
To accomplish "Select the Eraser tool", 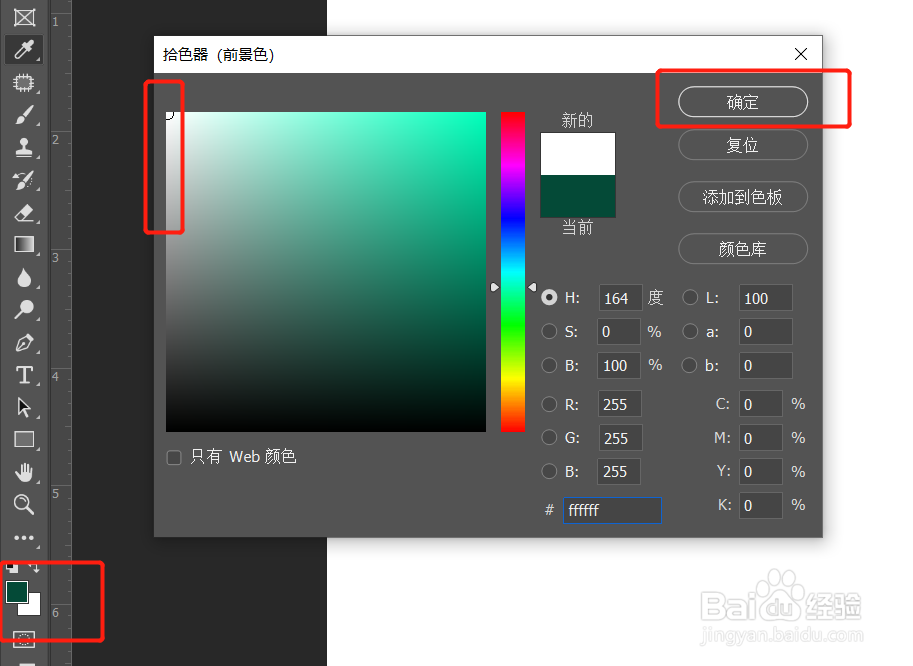I will [22, 212].
